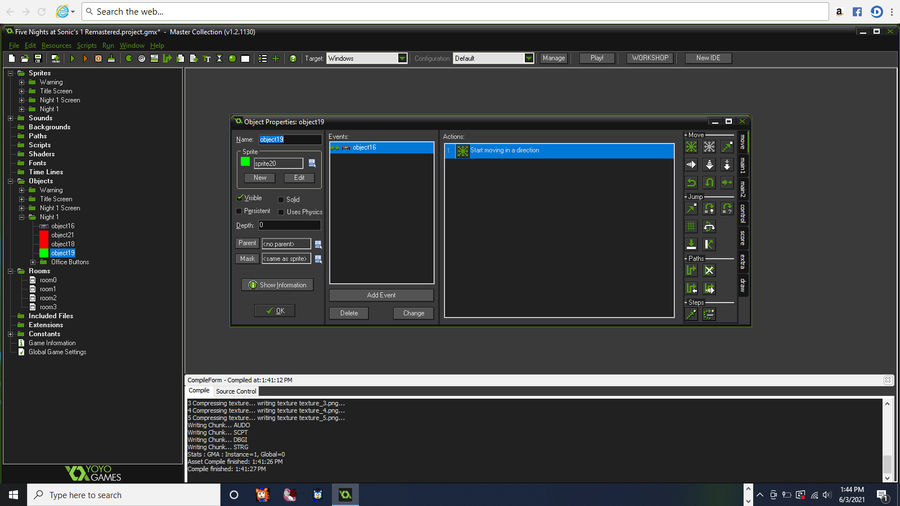Image resolution: width=900 pixels, height=506 pixels.
Task: Pick the Path Speed action icon
Action: (709, 288)
